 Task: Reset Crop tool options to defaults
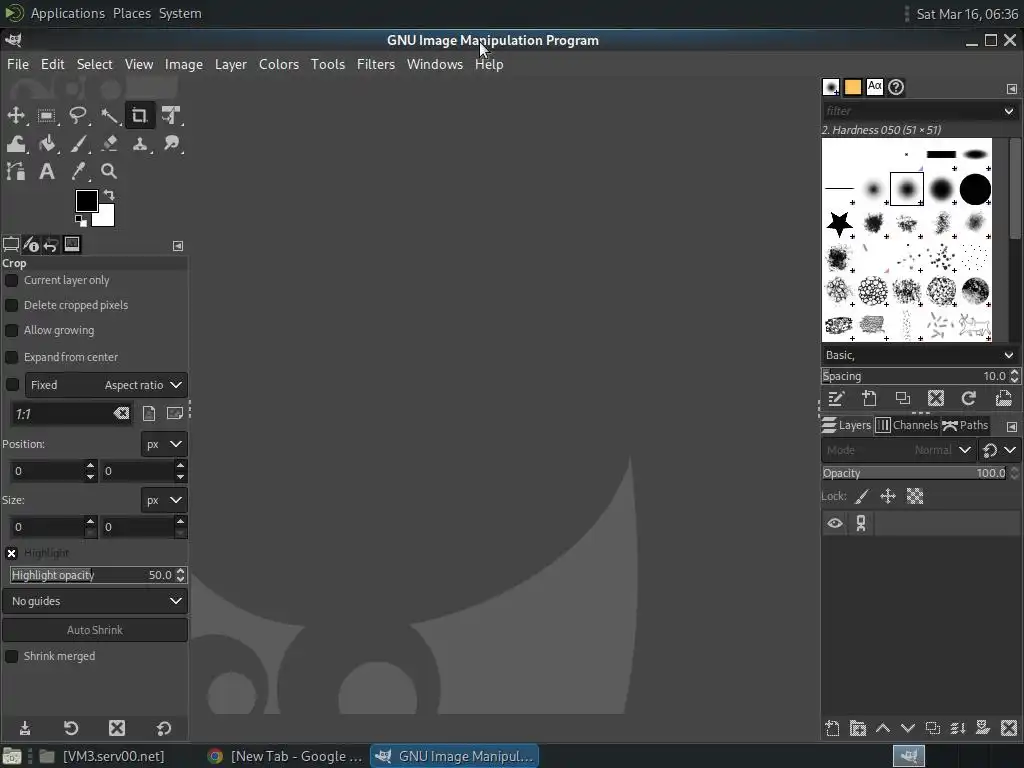tap(164, 728)
